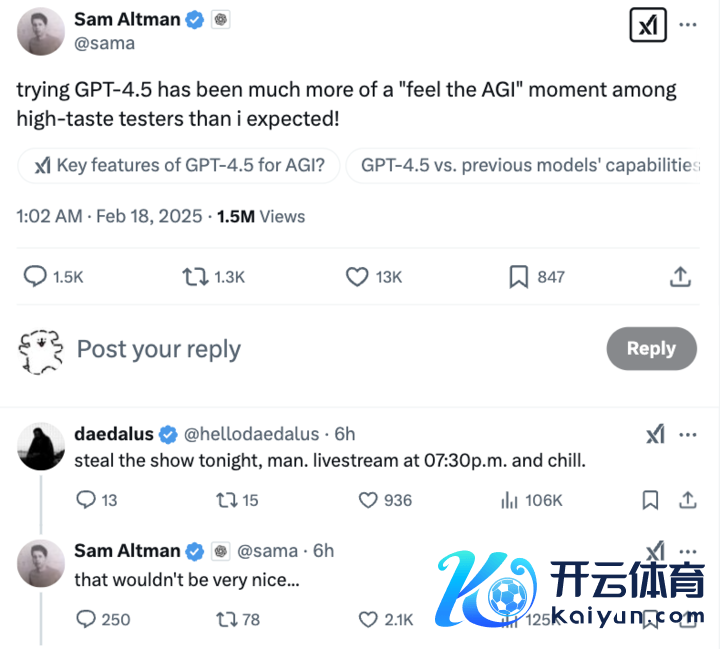Click the Grok icon on main post

click(x=648, y=26)
